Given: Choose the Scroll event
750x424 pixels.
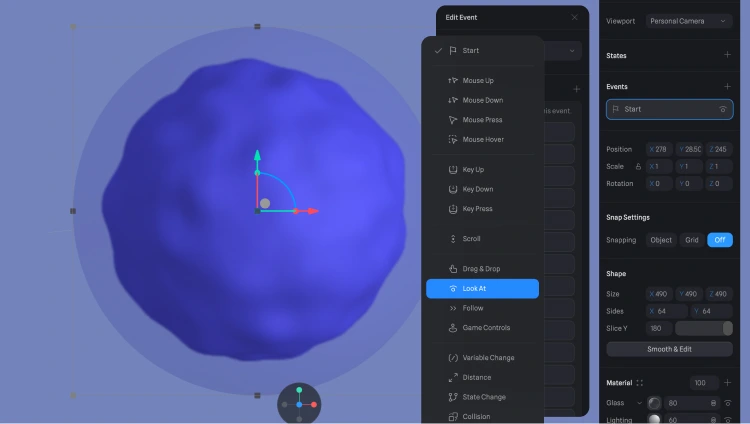Looking at the screenshot, I should [482, 238].
